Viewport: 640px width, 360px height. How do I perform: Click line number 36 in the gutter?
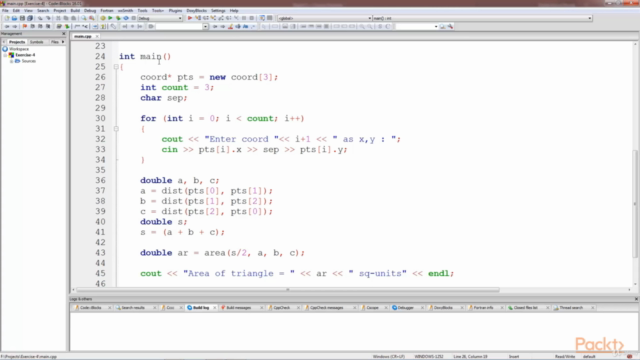[x=100, y=180]
